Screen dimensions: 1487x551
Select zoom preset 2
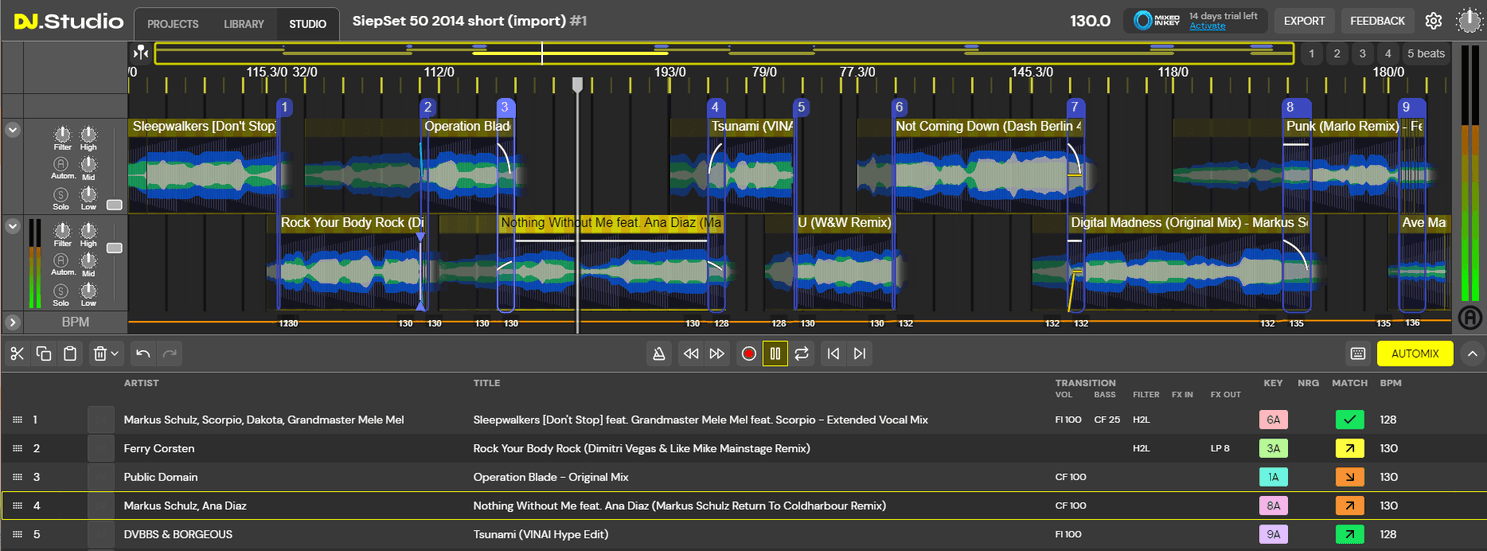[x=1337, y=54]
